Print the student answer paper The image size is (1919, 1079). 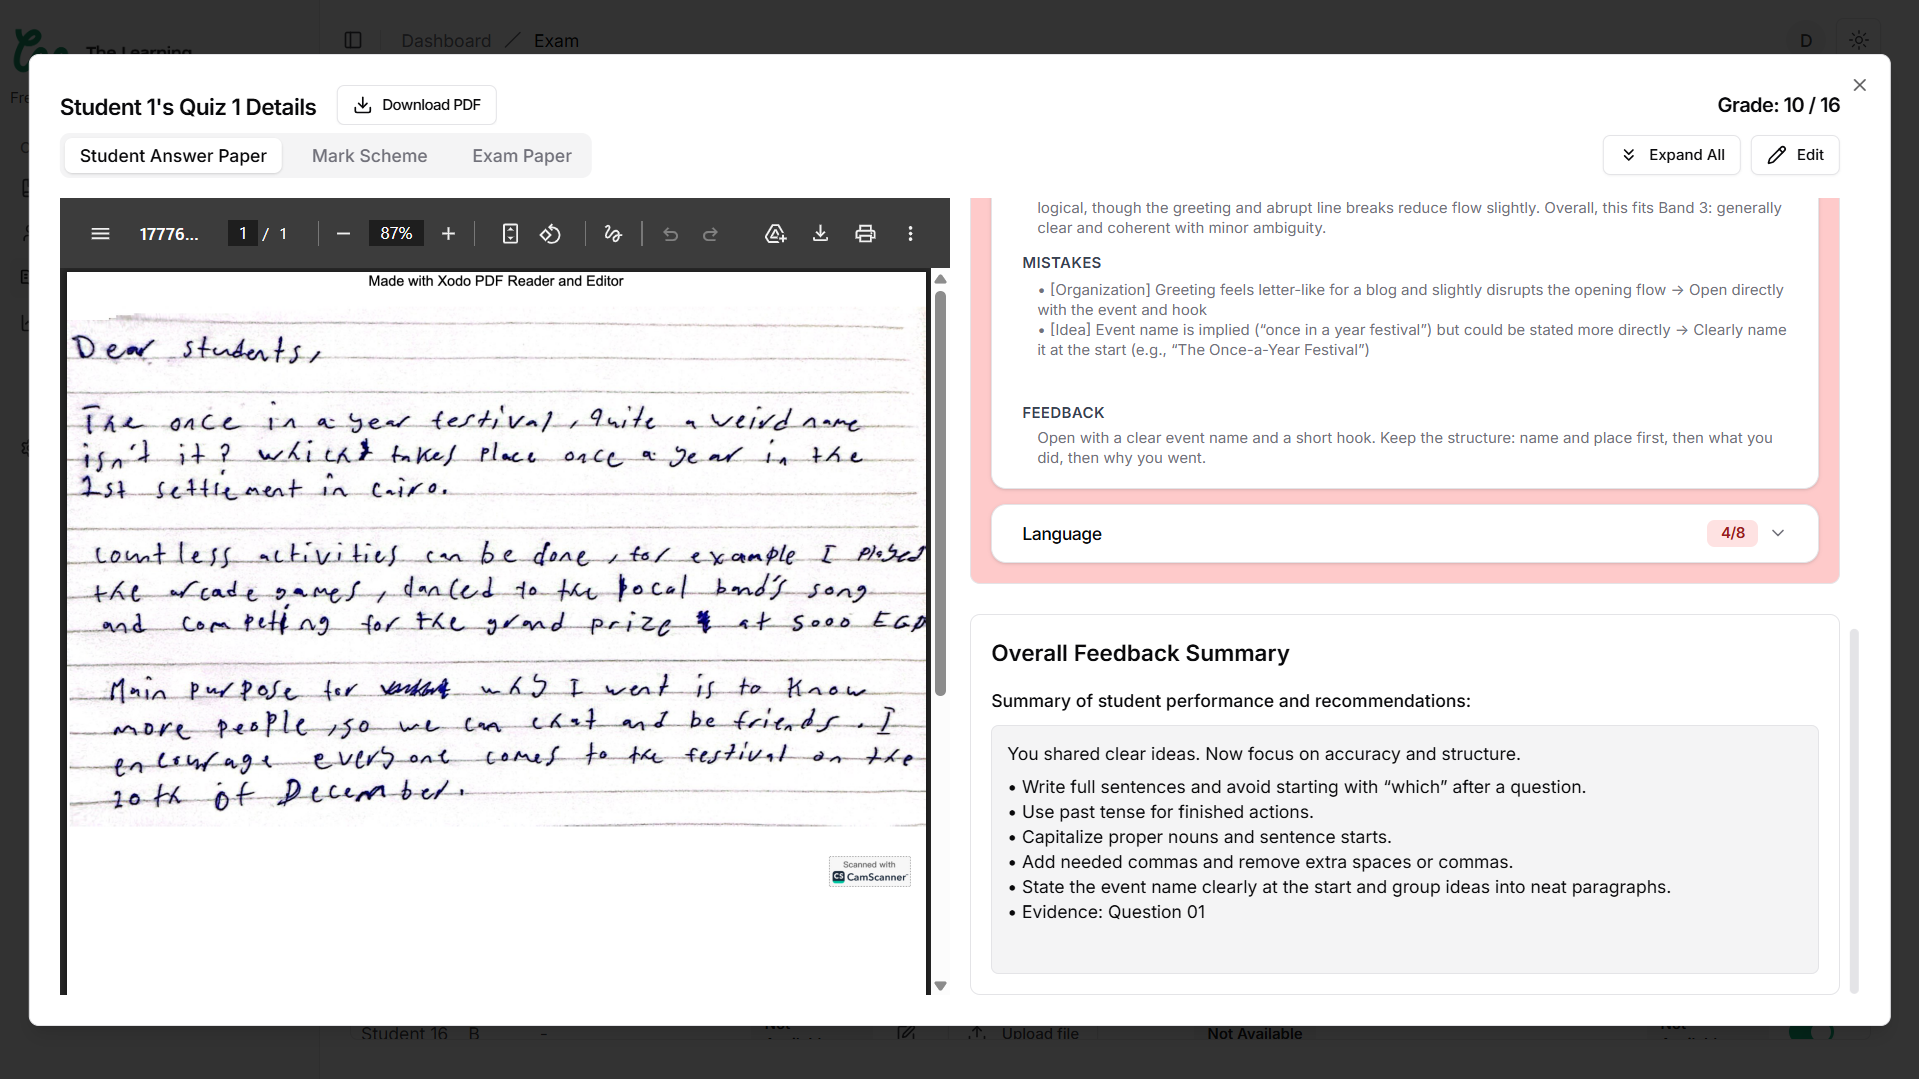(x=866, y=234)
